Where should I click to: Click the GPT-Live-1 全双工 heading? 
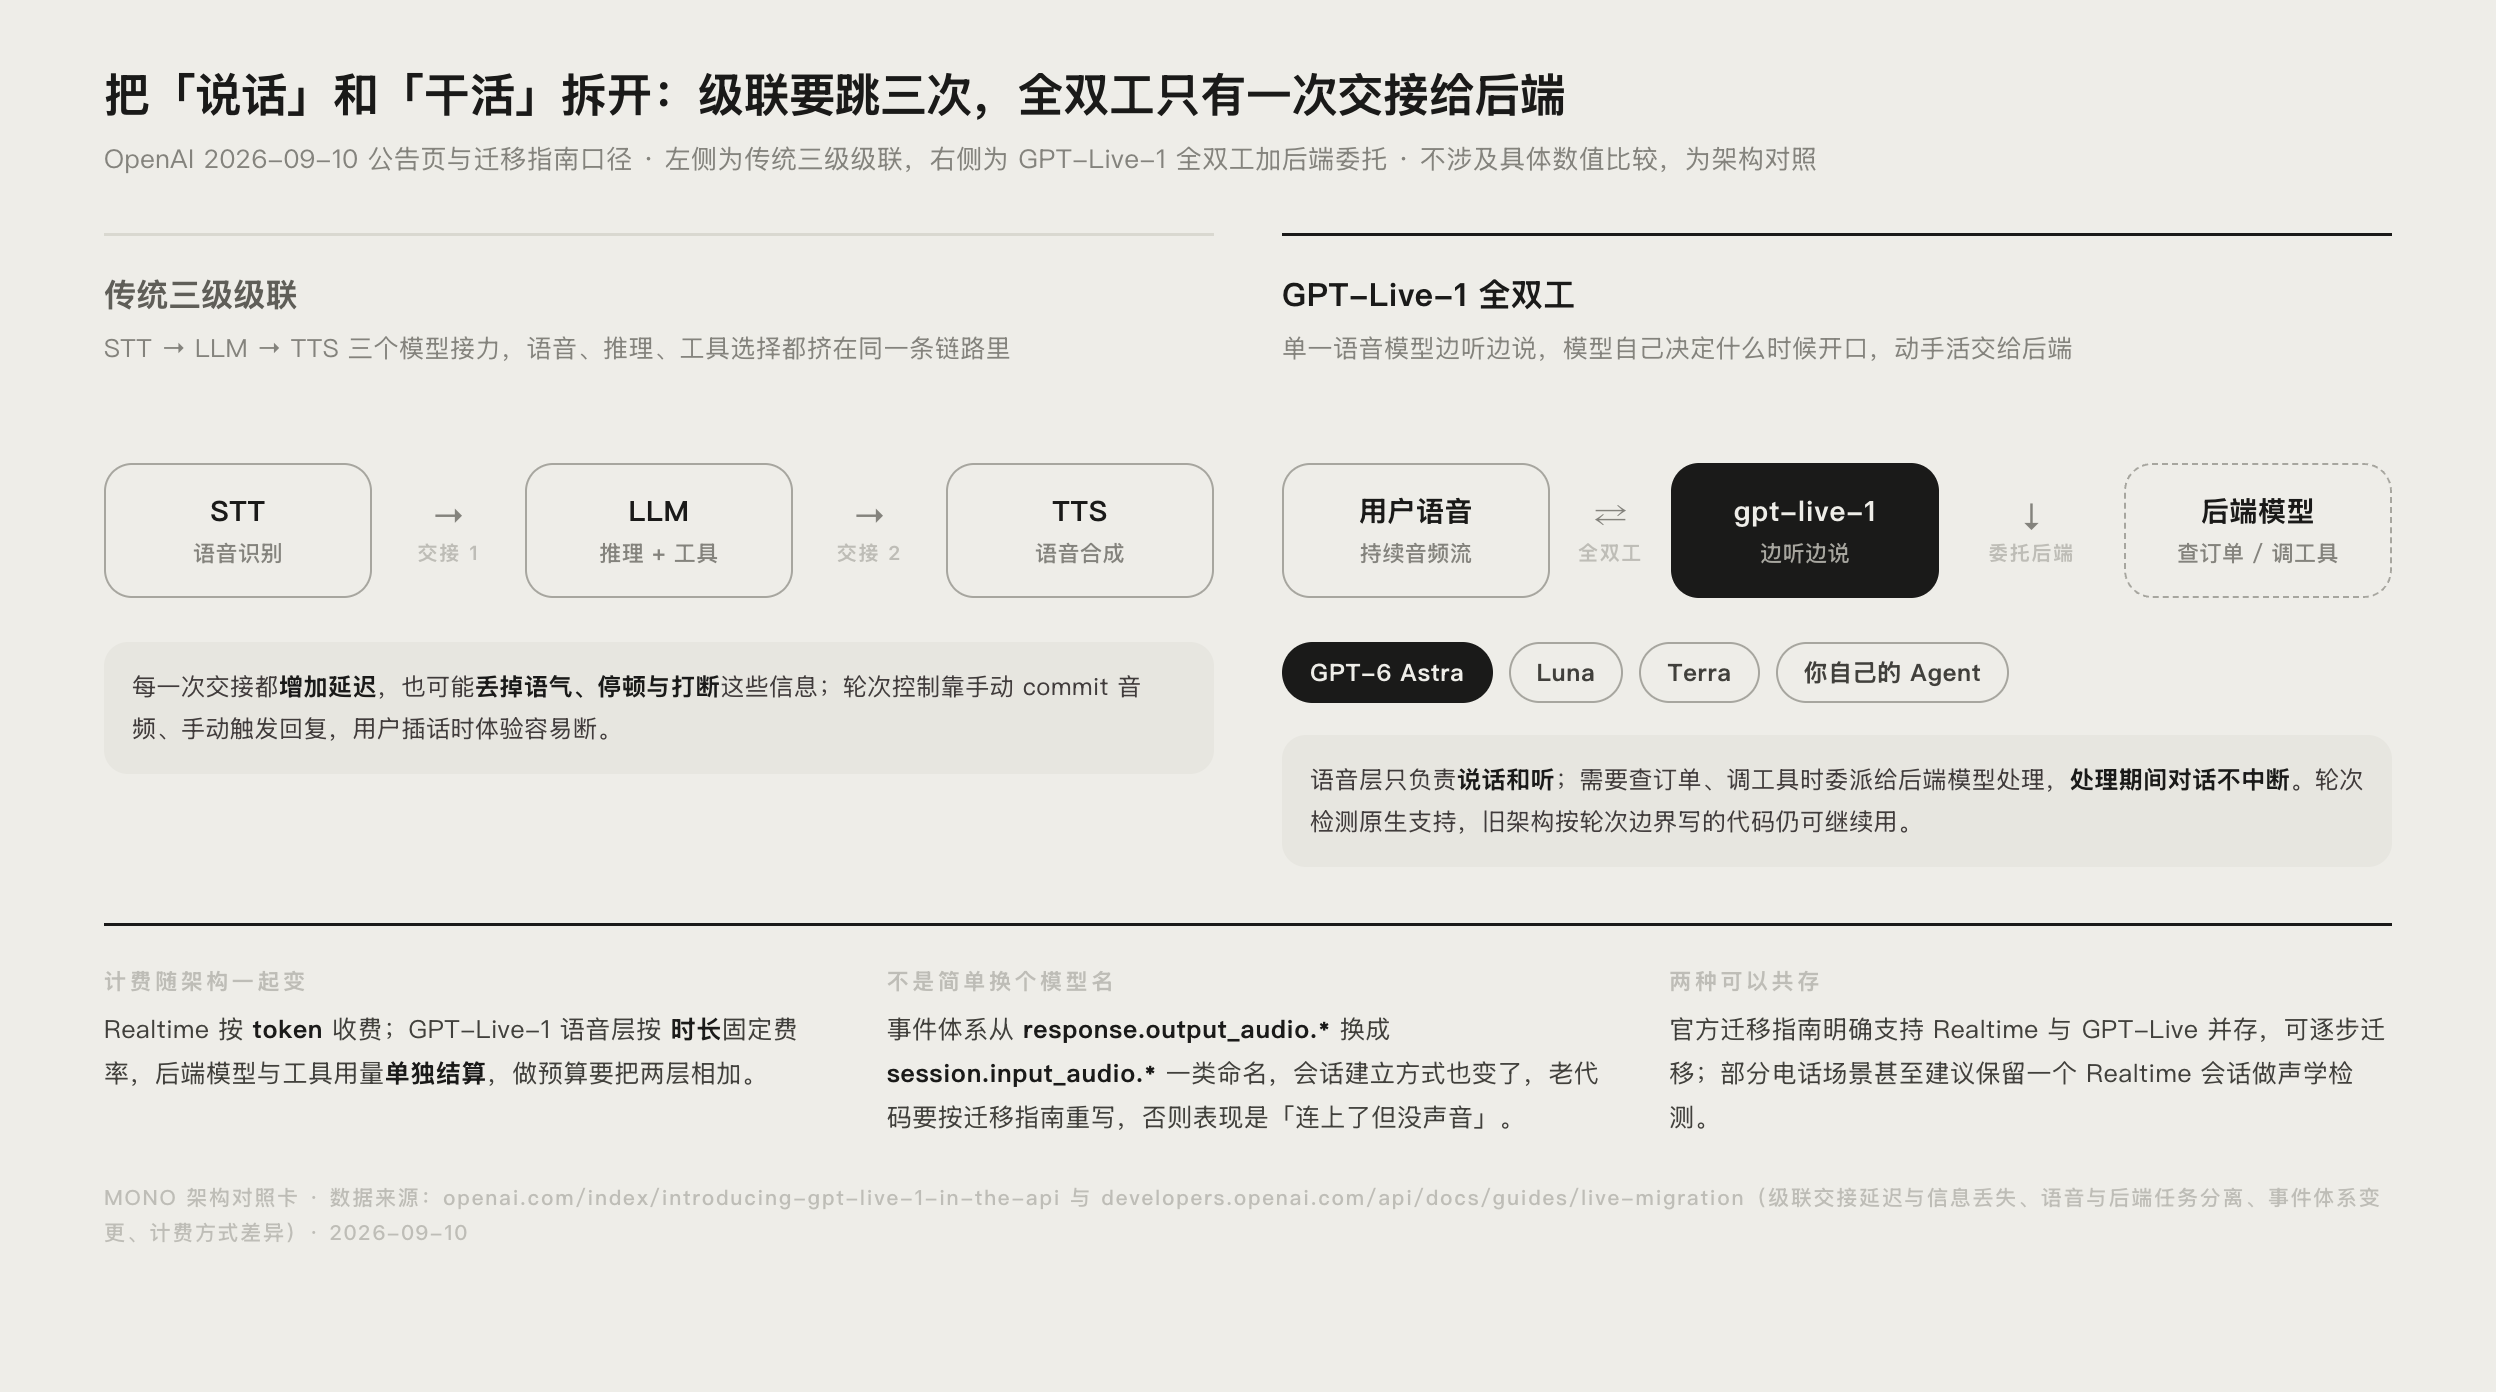click(1428, 295)
